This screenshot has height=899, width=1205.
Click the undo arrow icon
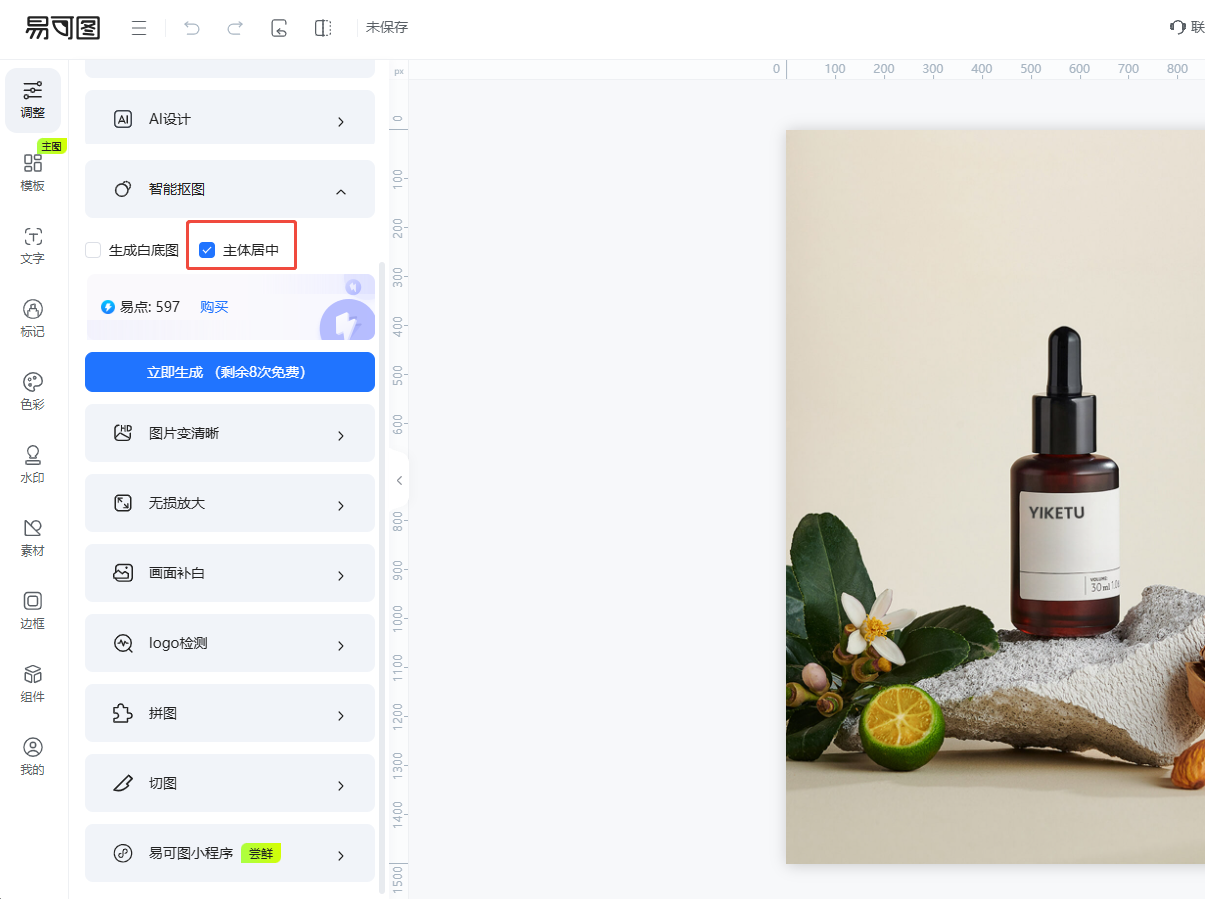[x=192, y=28]
